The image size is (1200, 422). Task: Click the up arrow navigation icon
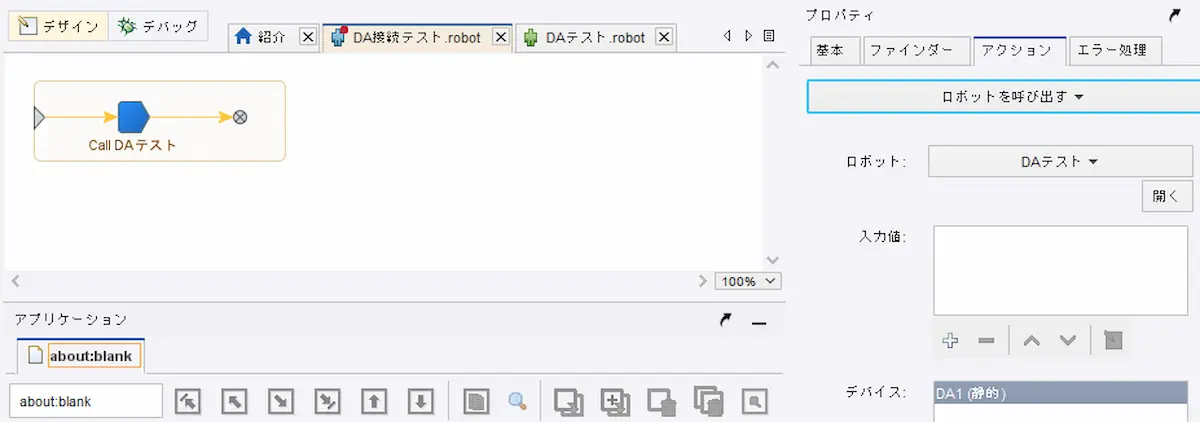coord(374,401)
